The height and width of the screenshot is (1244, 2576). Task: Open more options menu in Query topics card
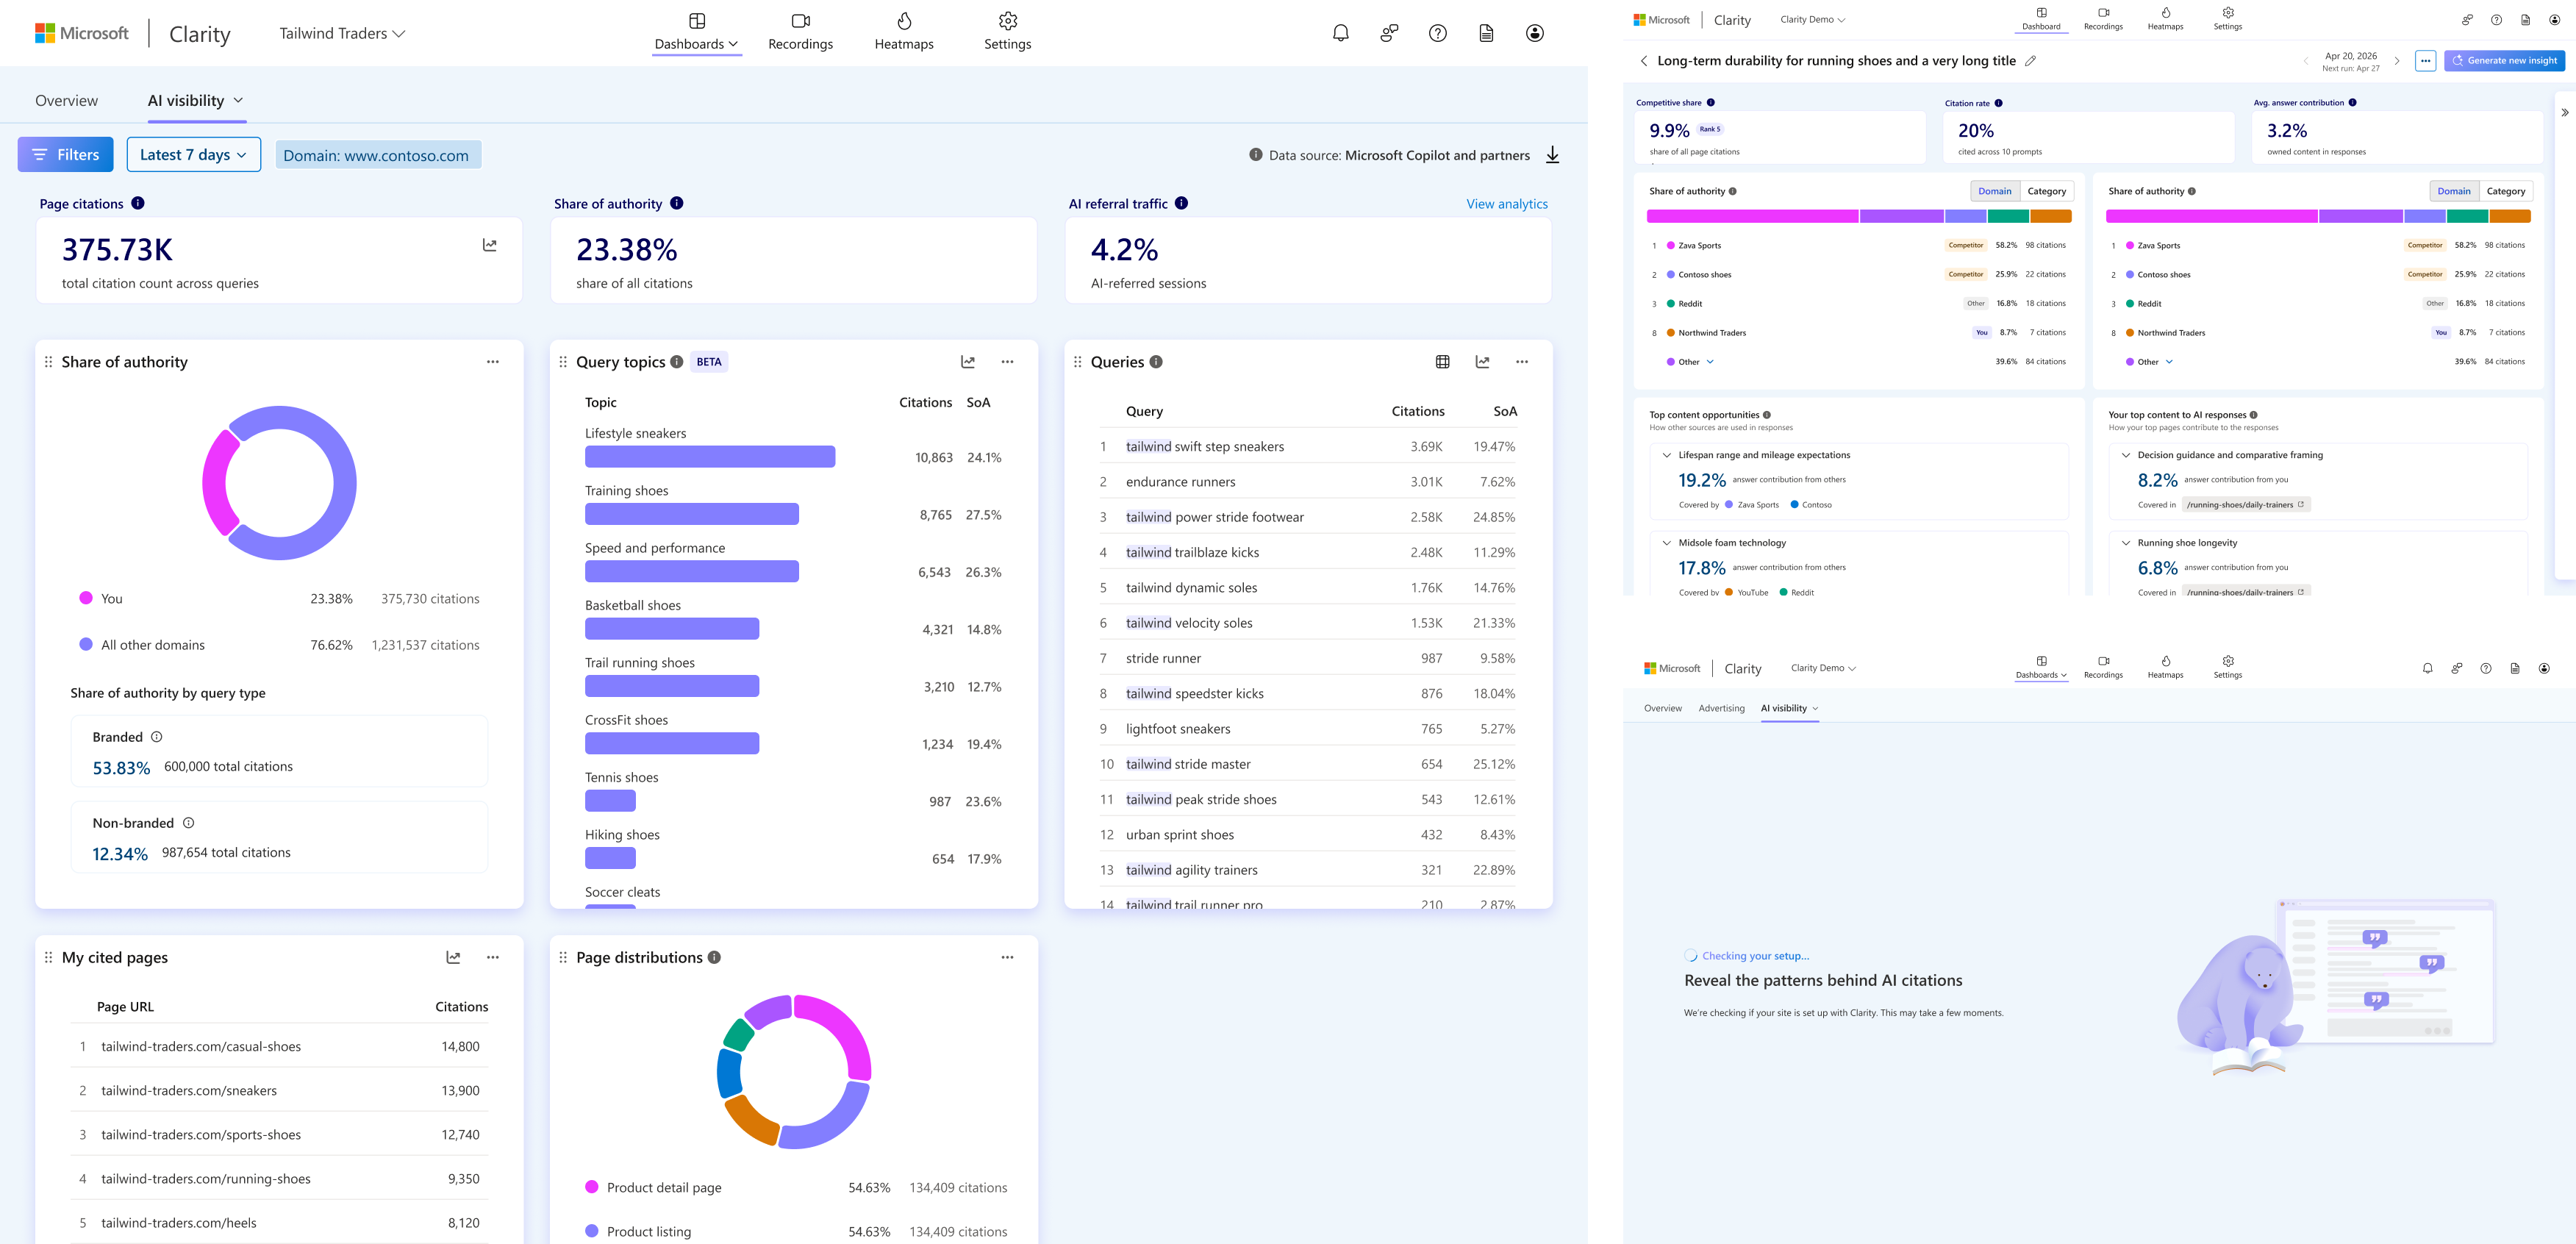1007,362
